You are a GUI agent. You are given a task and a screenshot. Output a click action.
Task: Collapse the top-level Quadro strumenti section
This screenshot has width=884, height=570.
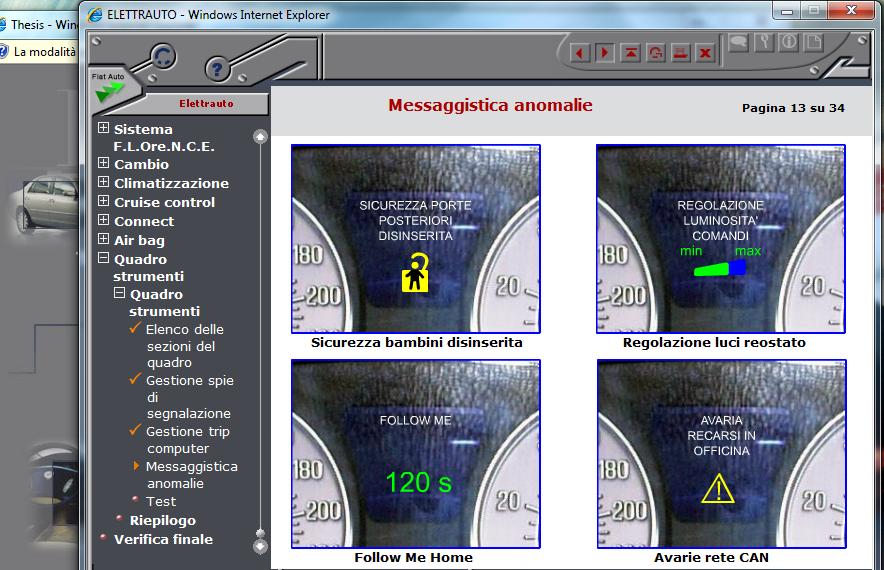click(103, 258)
